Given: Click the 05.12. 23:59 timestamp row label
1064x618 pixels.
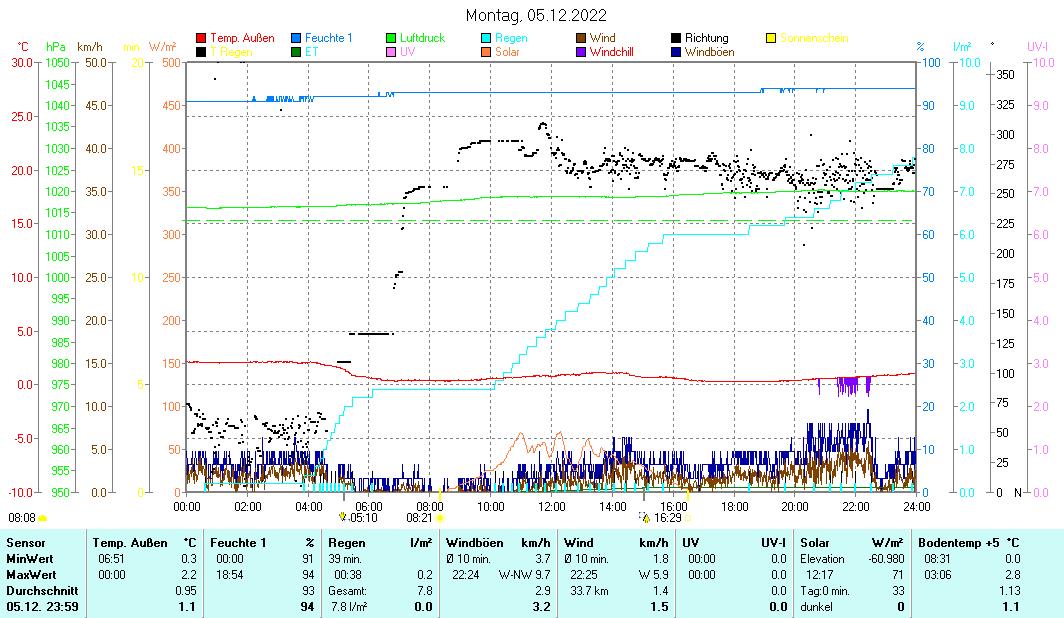Looking at the screenshot, I should click(x=42, y=606).
